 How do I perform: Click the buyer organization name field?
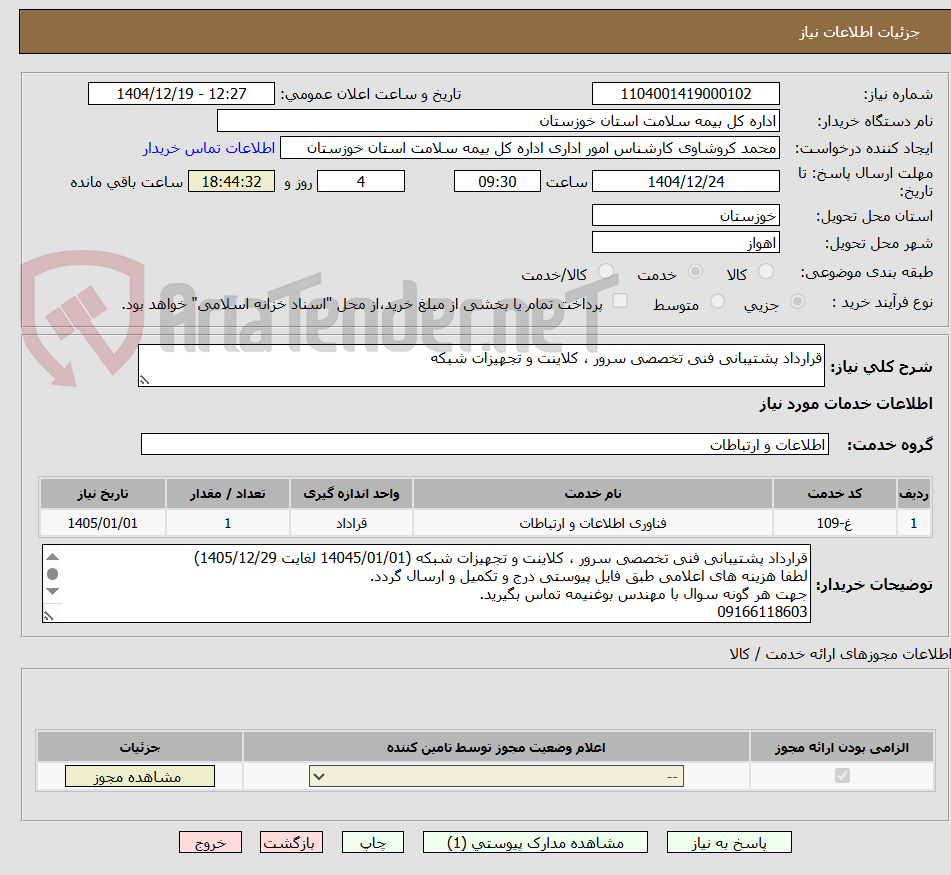[498, 121]
